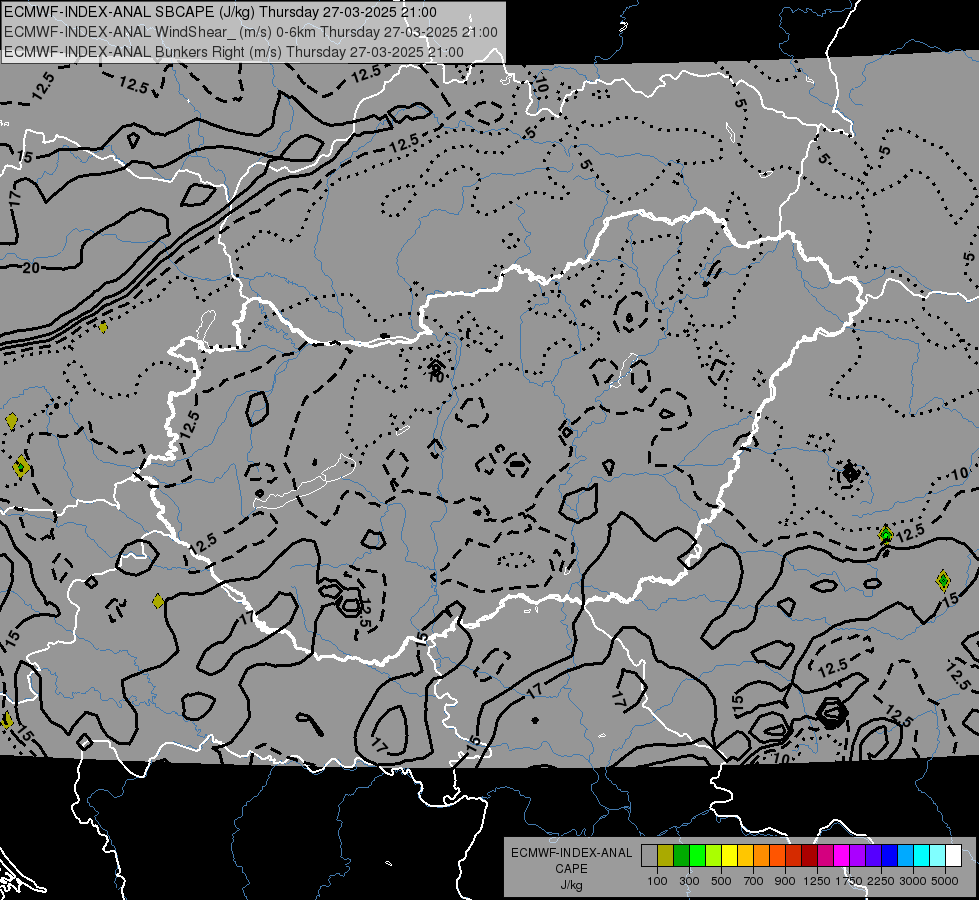Image resolution: width=979 pixels, height=900 pixels.
Task: Click the legend's ECMWF-INDEX-ANAL heading
Action: [x=571, y=853]
